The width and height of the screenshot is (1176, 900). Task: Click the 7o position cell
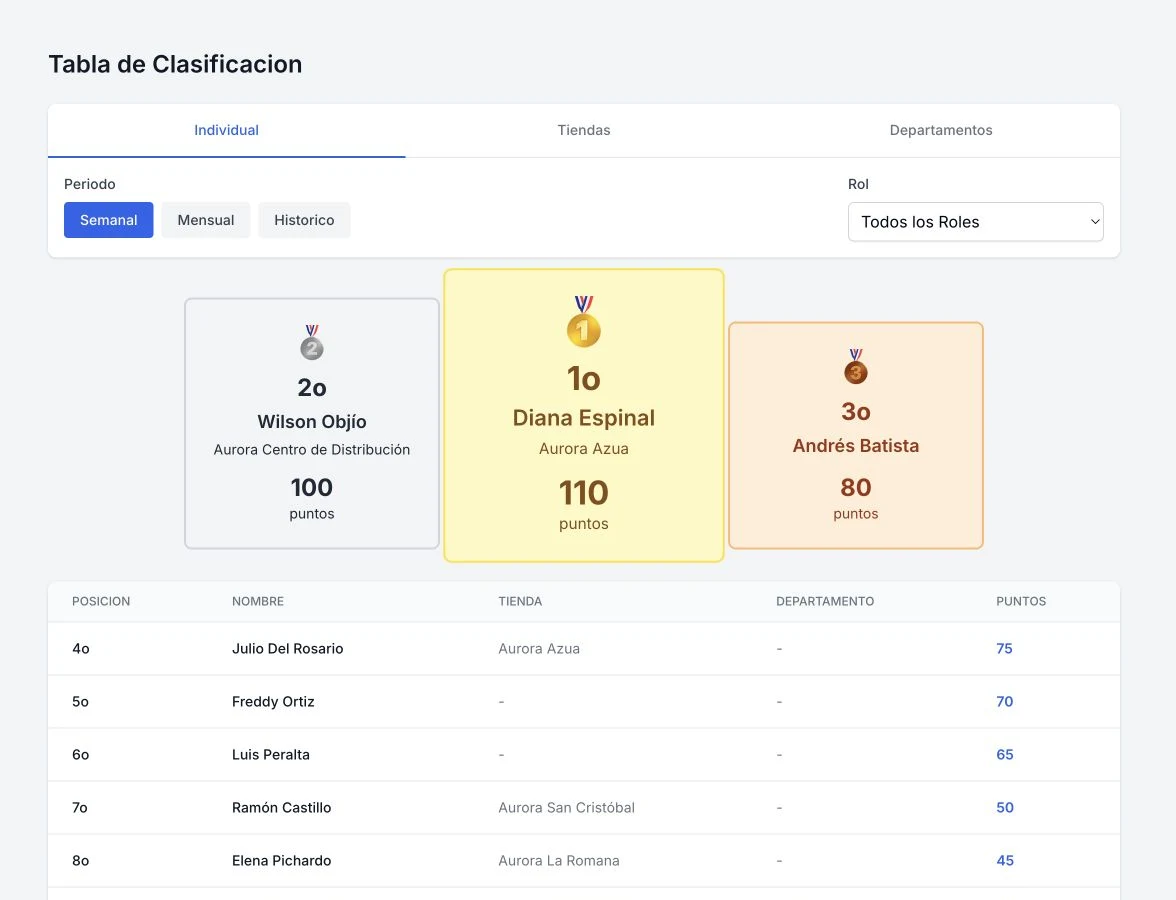pos(80,808)
